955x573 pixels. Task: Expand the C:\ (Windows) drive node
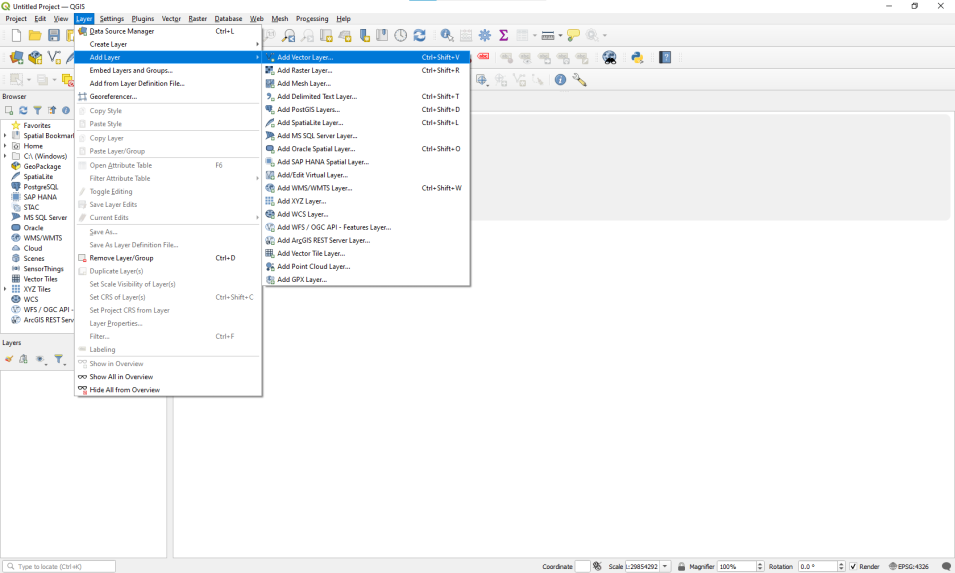point(5,156)
